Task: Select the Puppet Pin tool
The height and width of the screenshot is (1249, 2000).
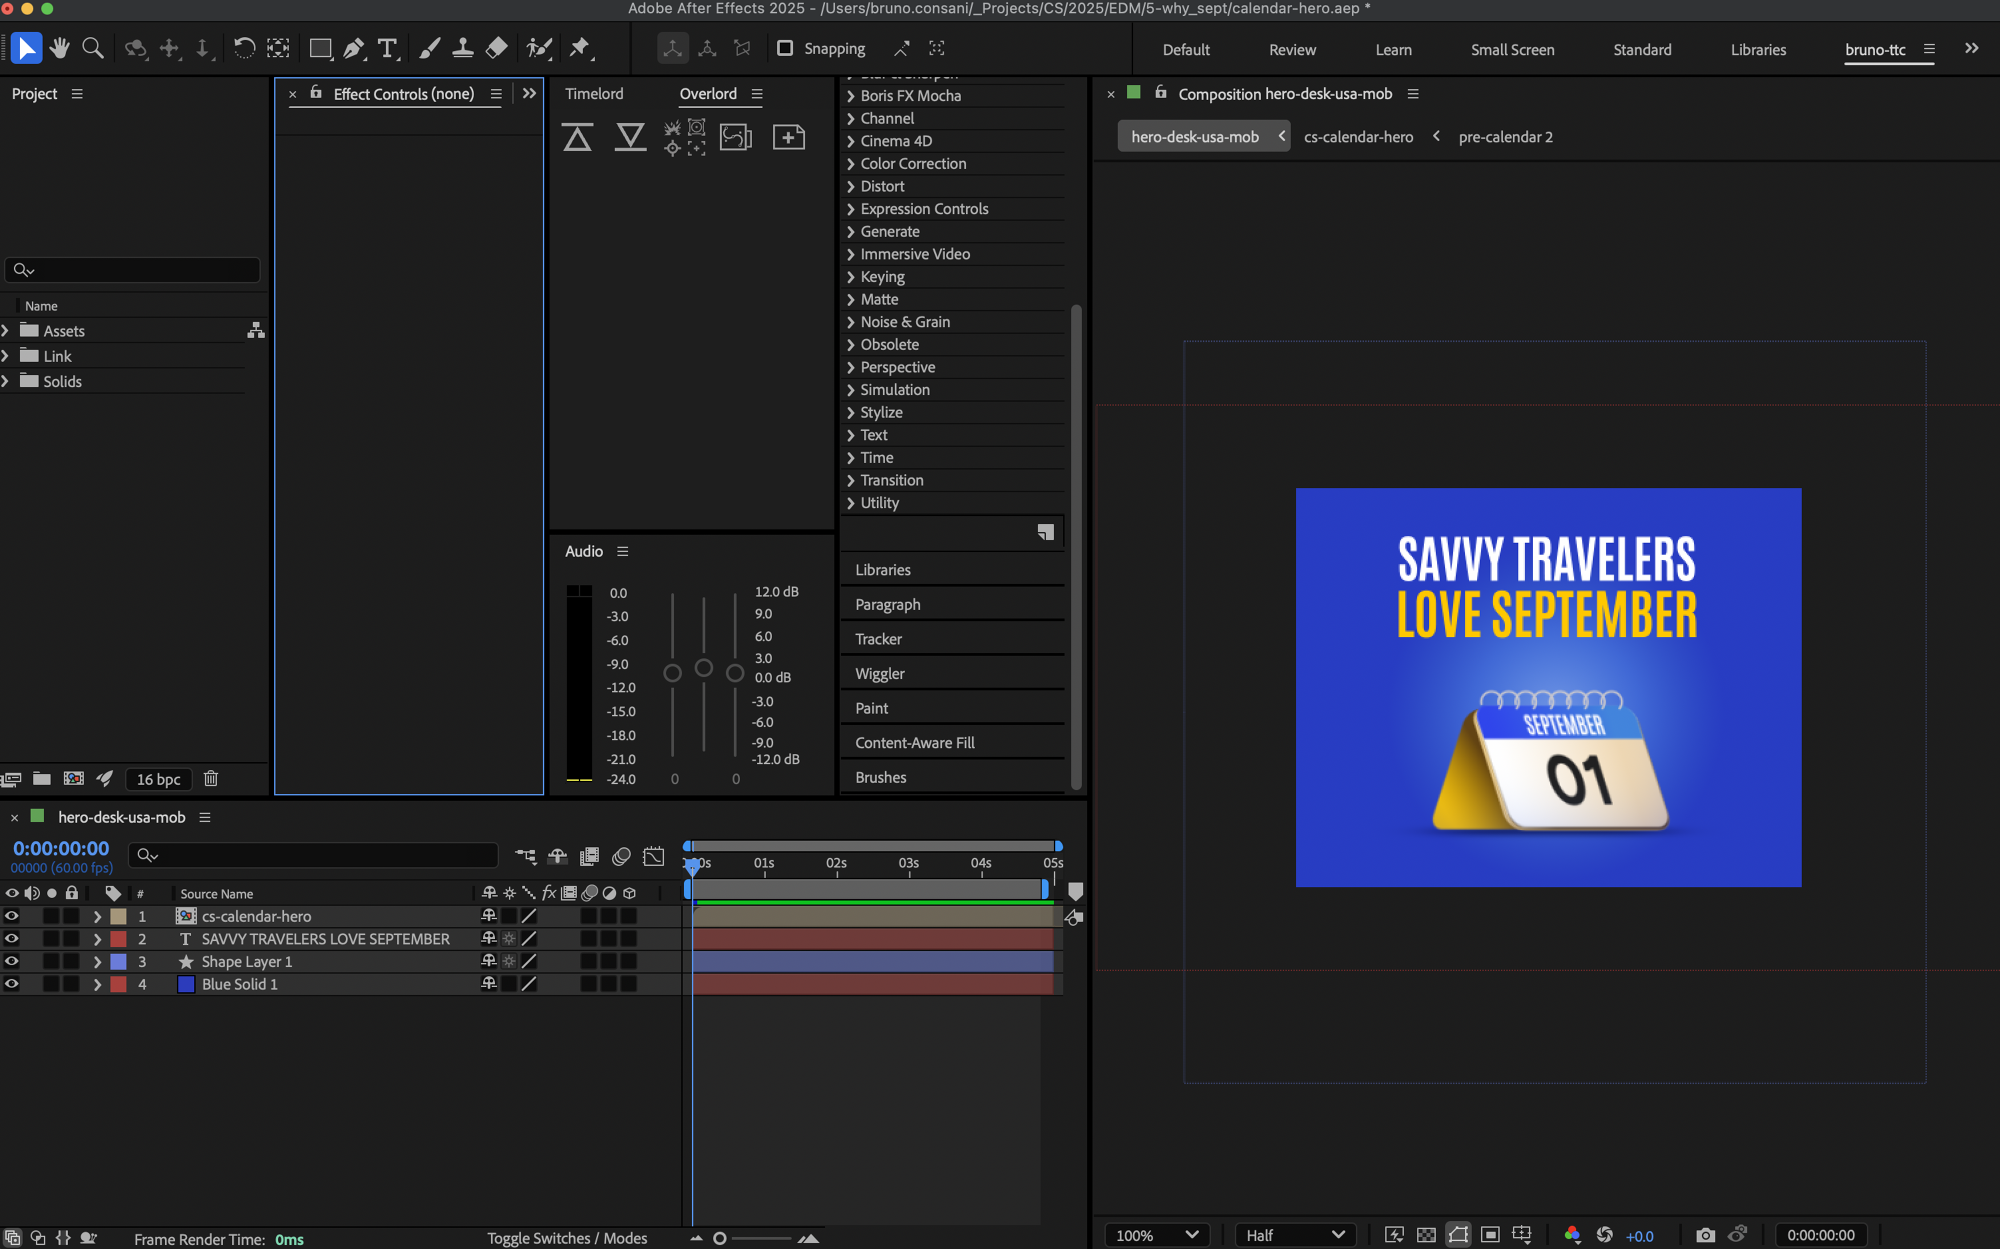Action: [x=580, y=48]
